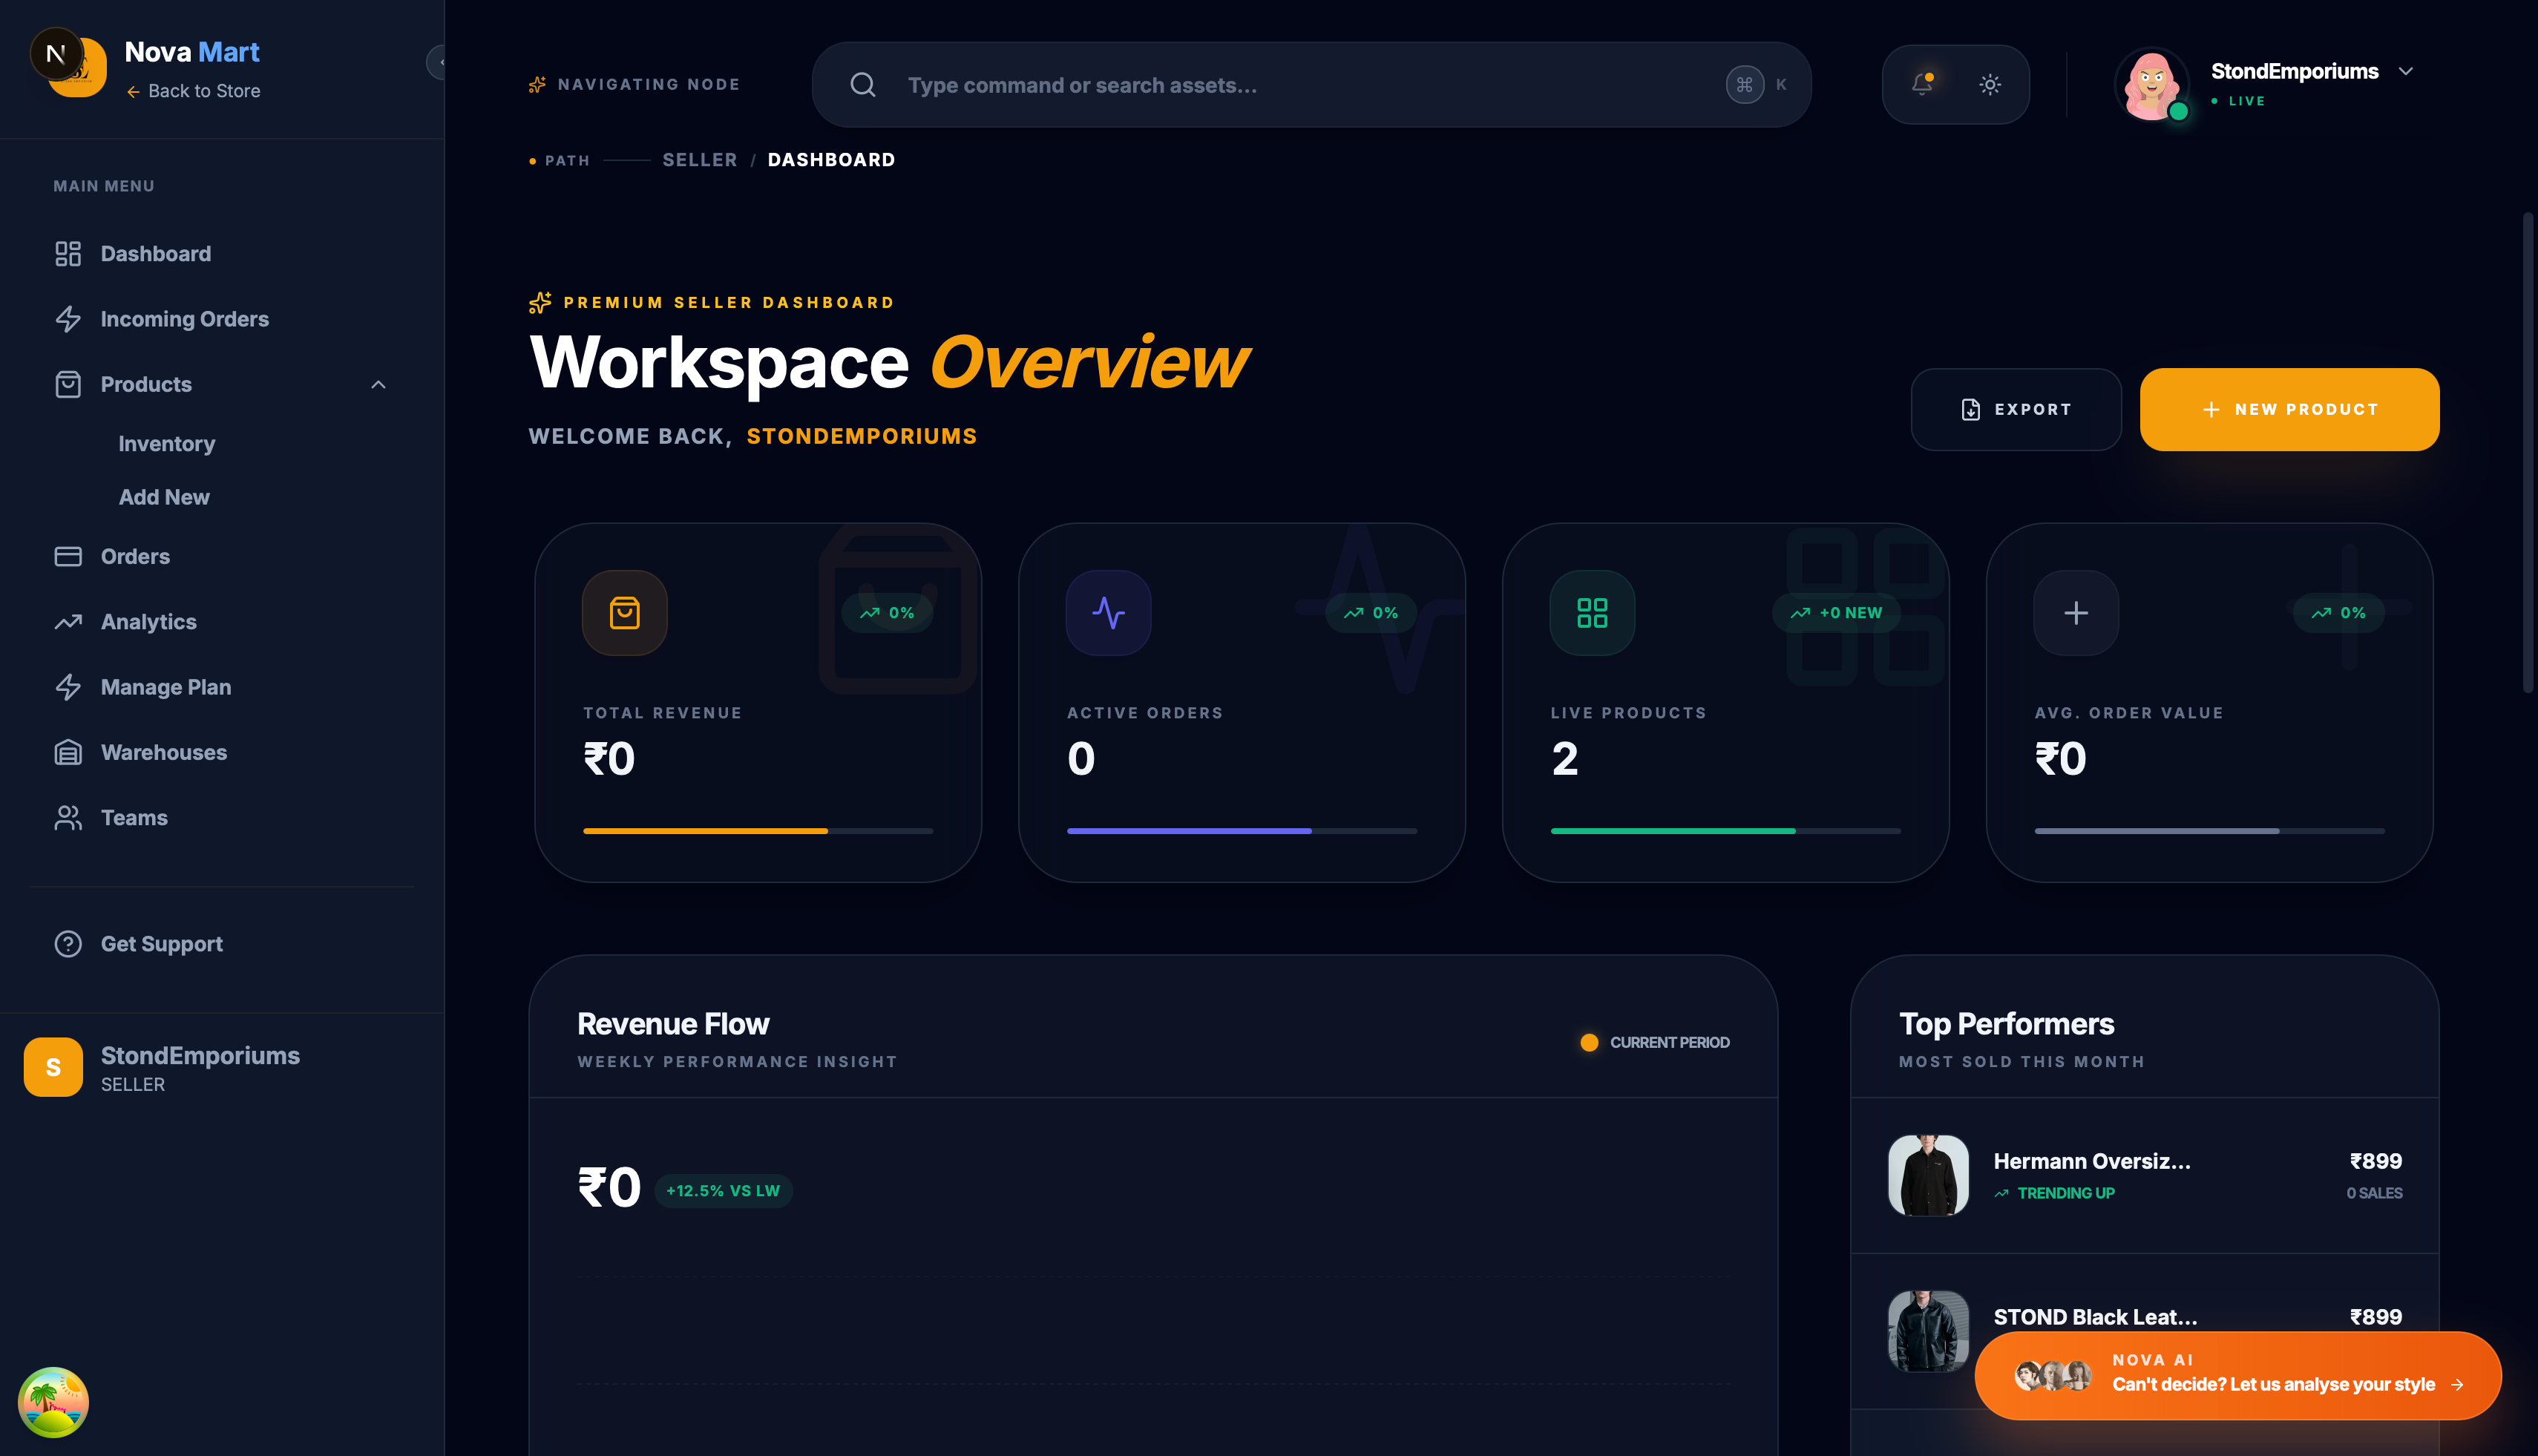Viewport: 2538px width, 1456px height.
Task: Click the Live Products grid icon
Action: click(1592, 612)
